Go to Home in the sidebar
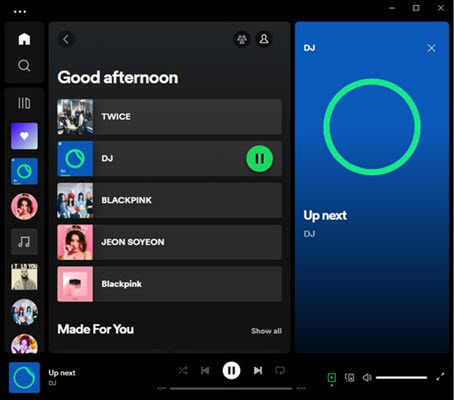The image size is (454, 400). 24,39
